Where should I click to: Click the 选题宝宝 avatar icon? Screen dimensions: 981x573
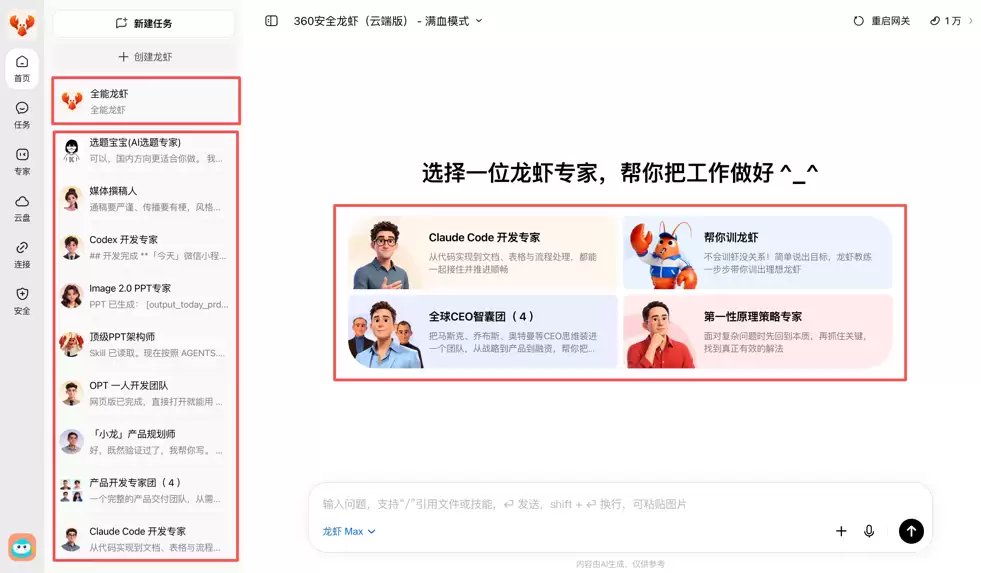coord(71,150)
